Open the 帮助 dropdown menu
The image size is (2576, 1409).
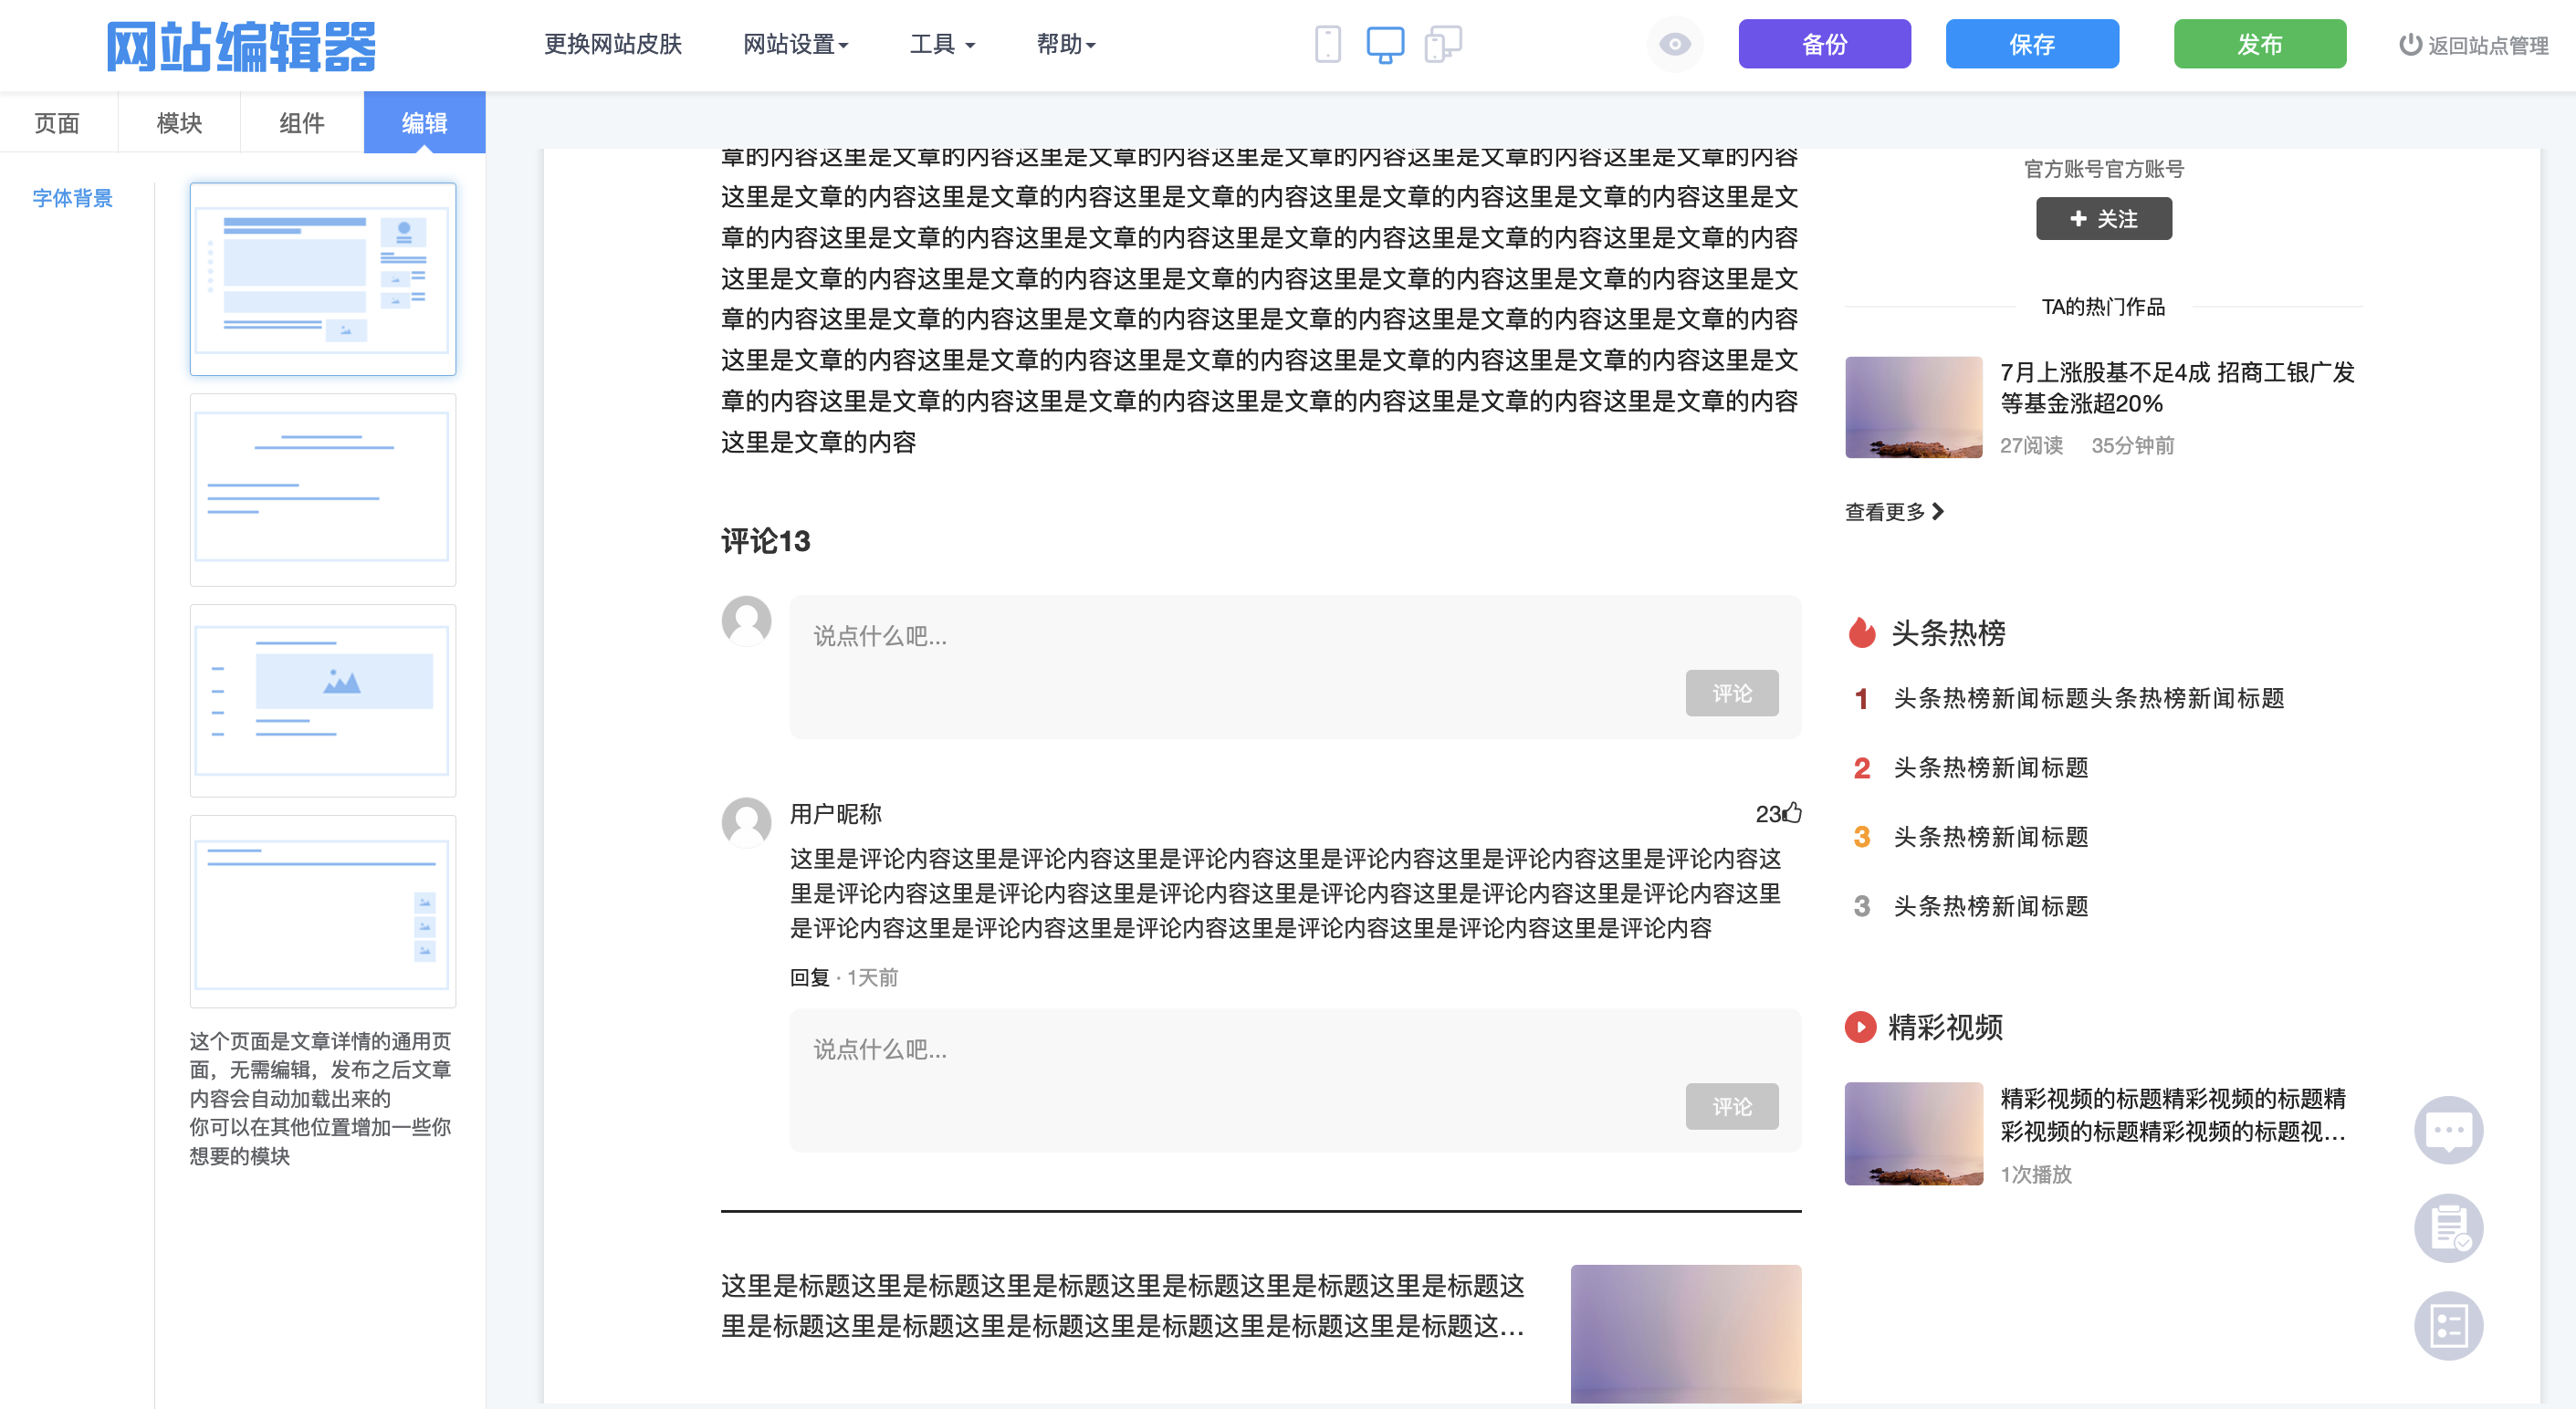pos(1066,44)
